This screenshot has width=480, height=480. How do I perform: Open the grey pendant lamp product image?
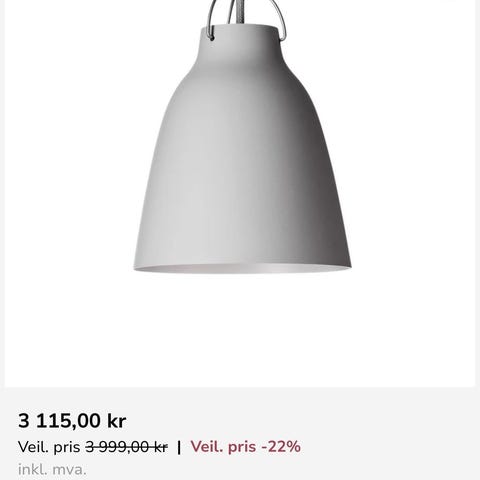click(x=240, y=193)
